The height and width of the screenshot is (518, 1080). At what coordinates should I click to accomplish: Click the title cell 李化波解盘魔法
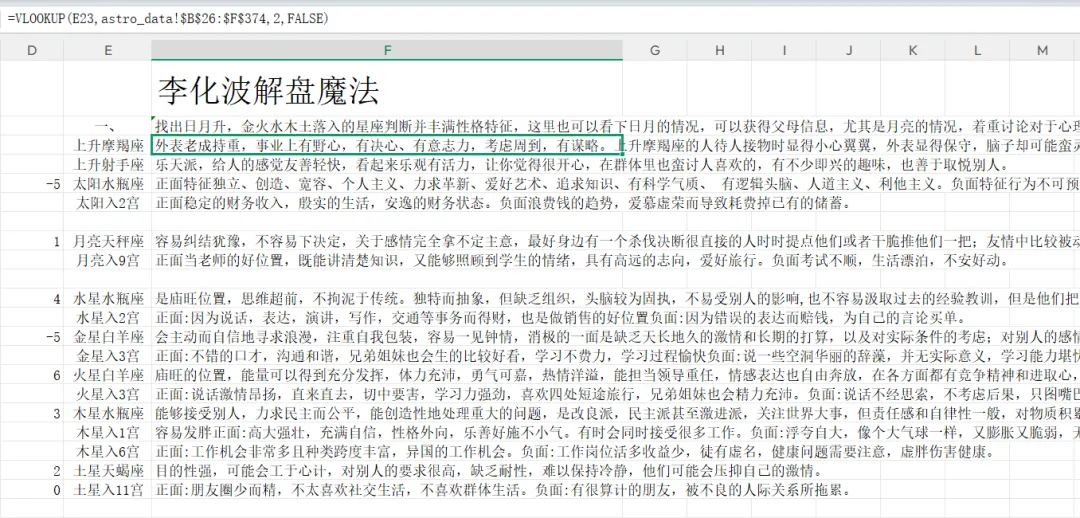point(387,88)
